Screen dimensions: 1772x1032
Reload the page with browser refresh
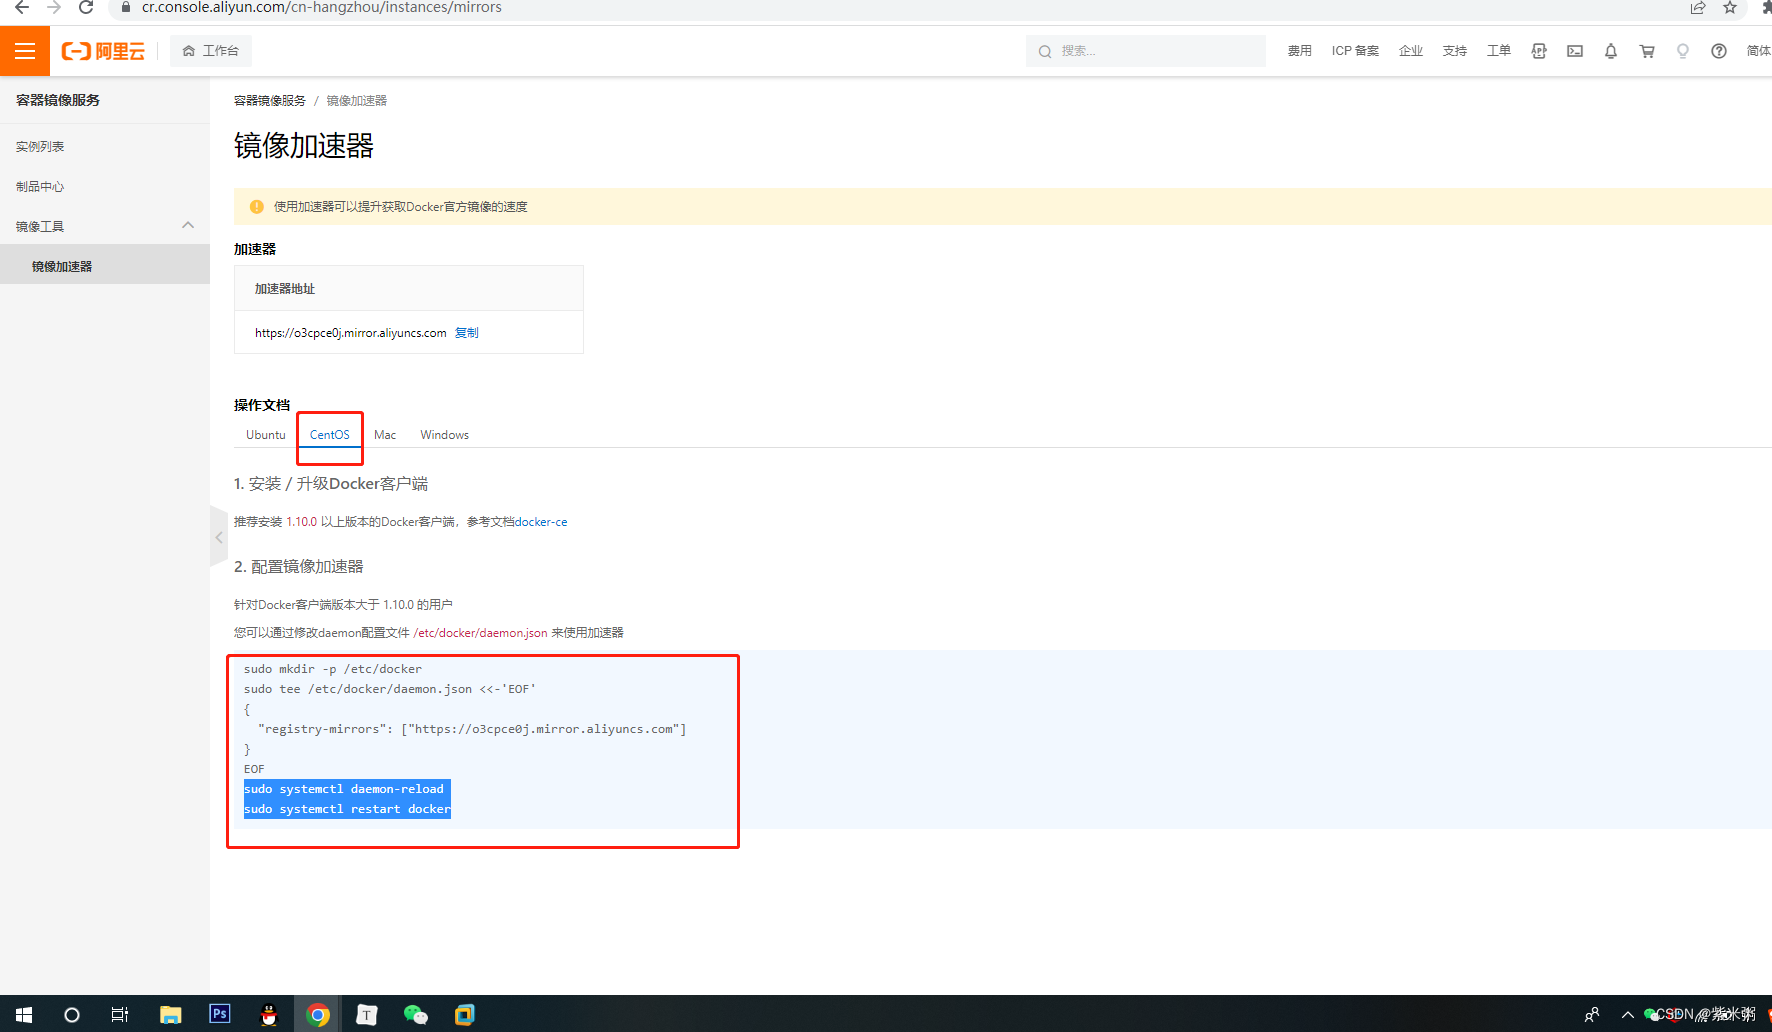pyautogui.click(x=86, y=8)
